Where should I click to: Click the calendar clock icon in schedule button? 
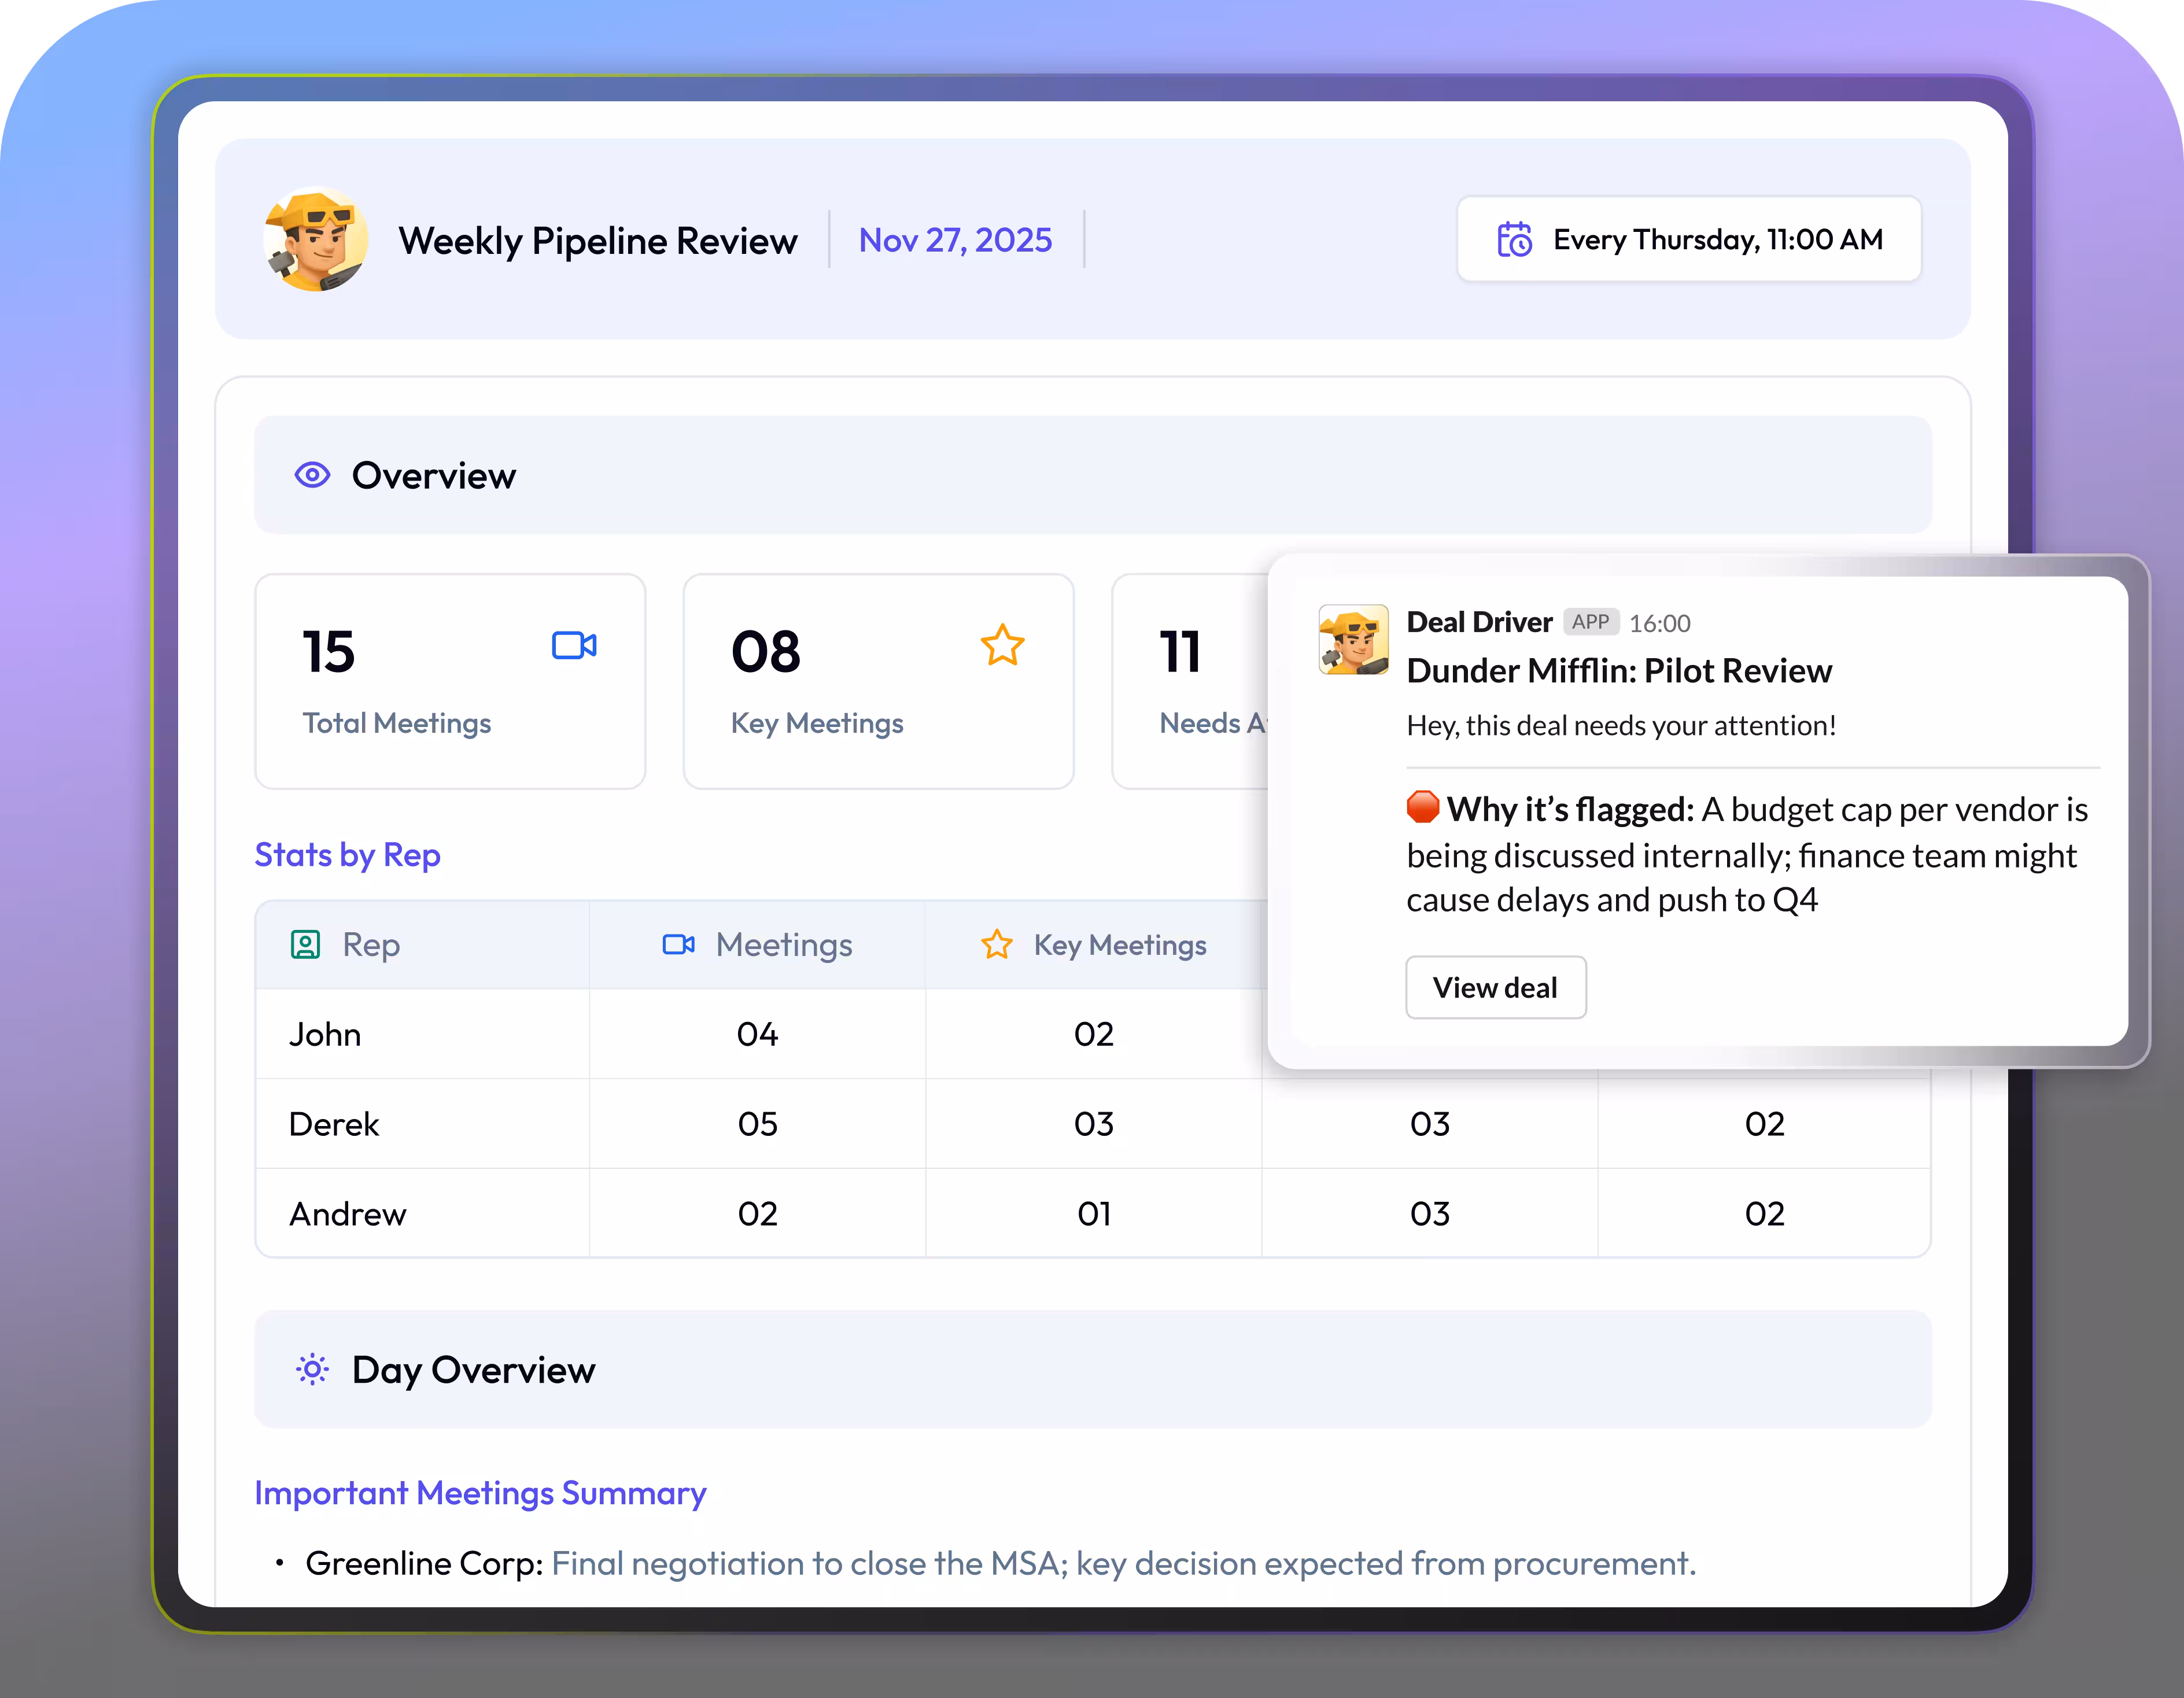tap(1514, 240)
